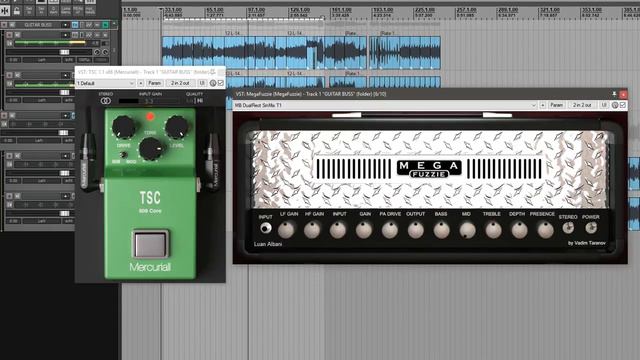
Task: Close the MegaFuzzie plugin window
Action: [x=623, y=94]
